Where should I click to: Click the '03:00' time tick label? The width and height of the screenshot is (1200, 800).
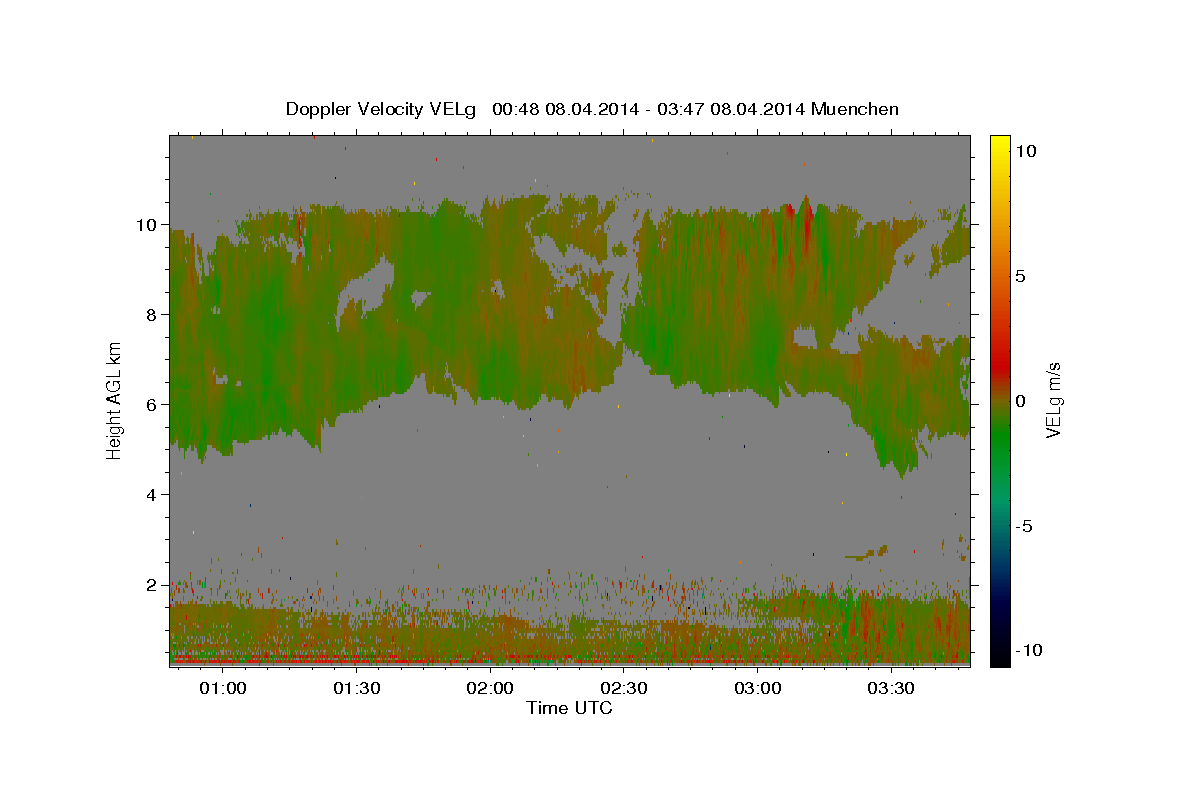pyautogui.click(x=757, y=689)
